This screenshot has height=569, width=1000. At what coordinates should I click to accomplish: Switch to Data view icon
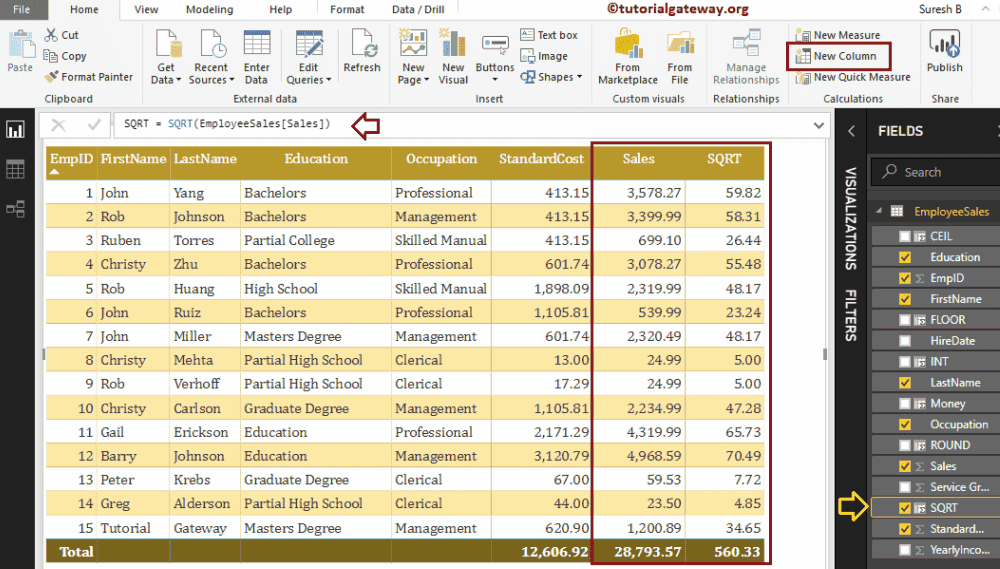pos(16,169)
